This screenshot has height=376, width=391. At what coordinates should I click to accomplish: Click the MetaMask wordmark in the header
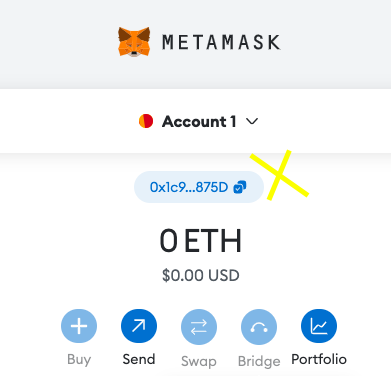pyautogui.click(x=221, y=42)
